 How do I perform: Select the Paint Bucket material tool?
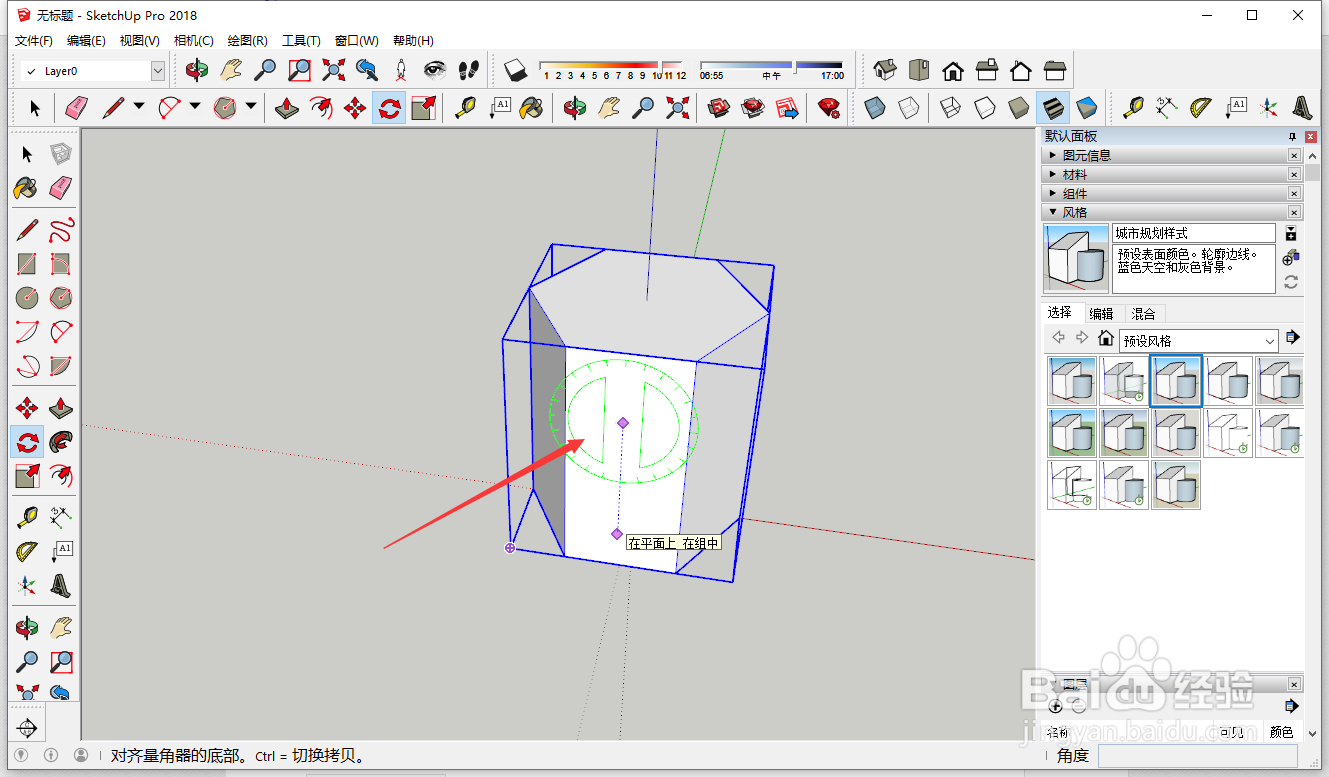point(26,187)
